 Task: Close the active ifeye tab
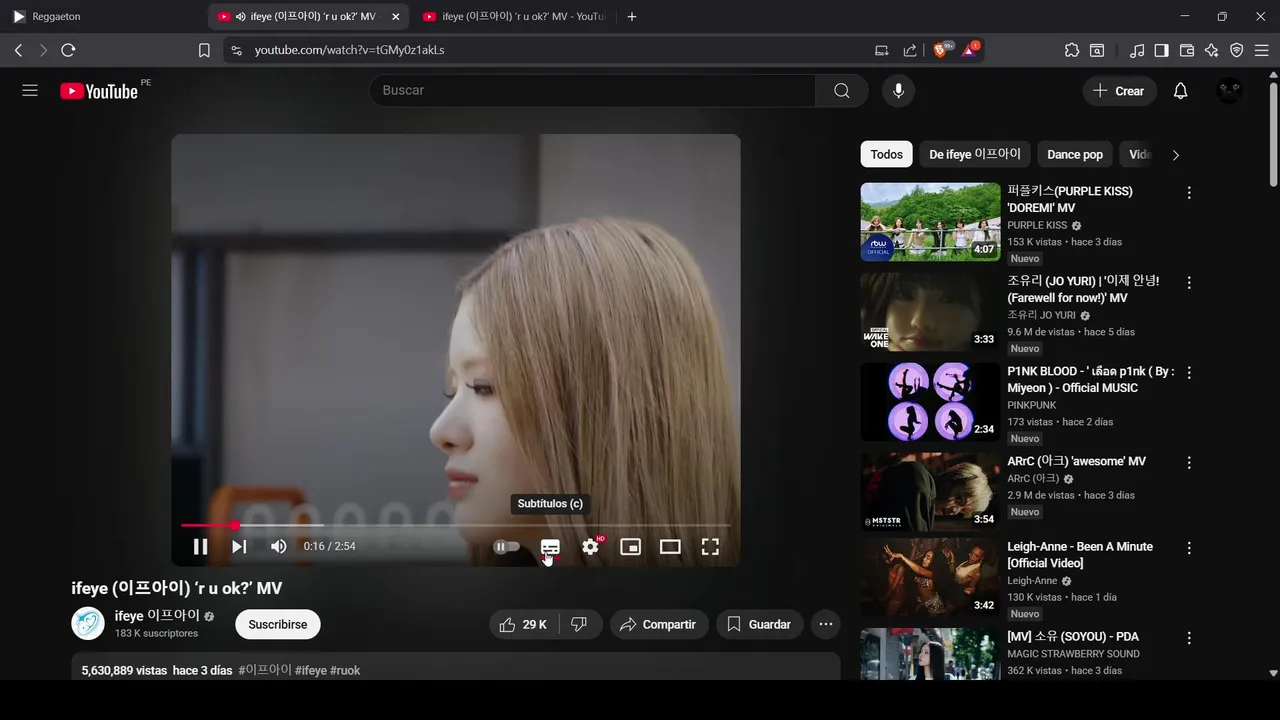[396, 17]
